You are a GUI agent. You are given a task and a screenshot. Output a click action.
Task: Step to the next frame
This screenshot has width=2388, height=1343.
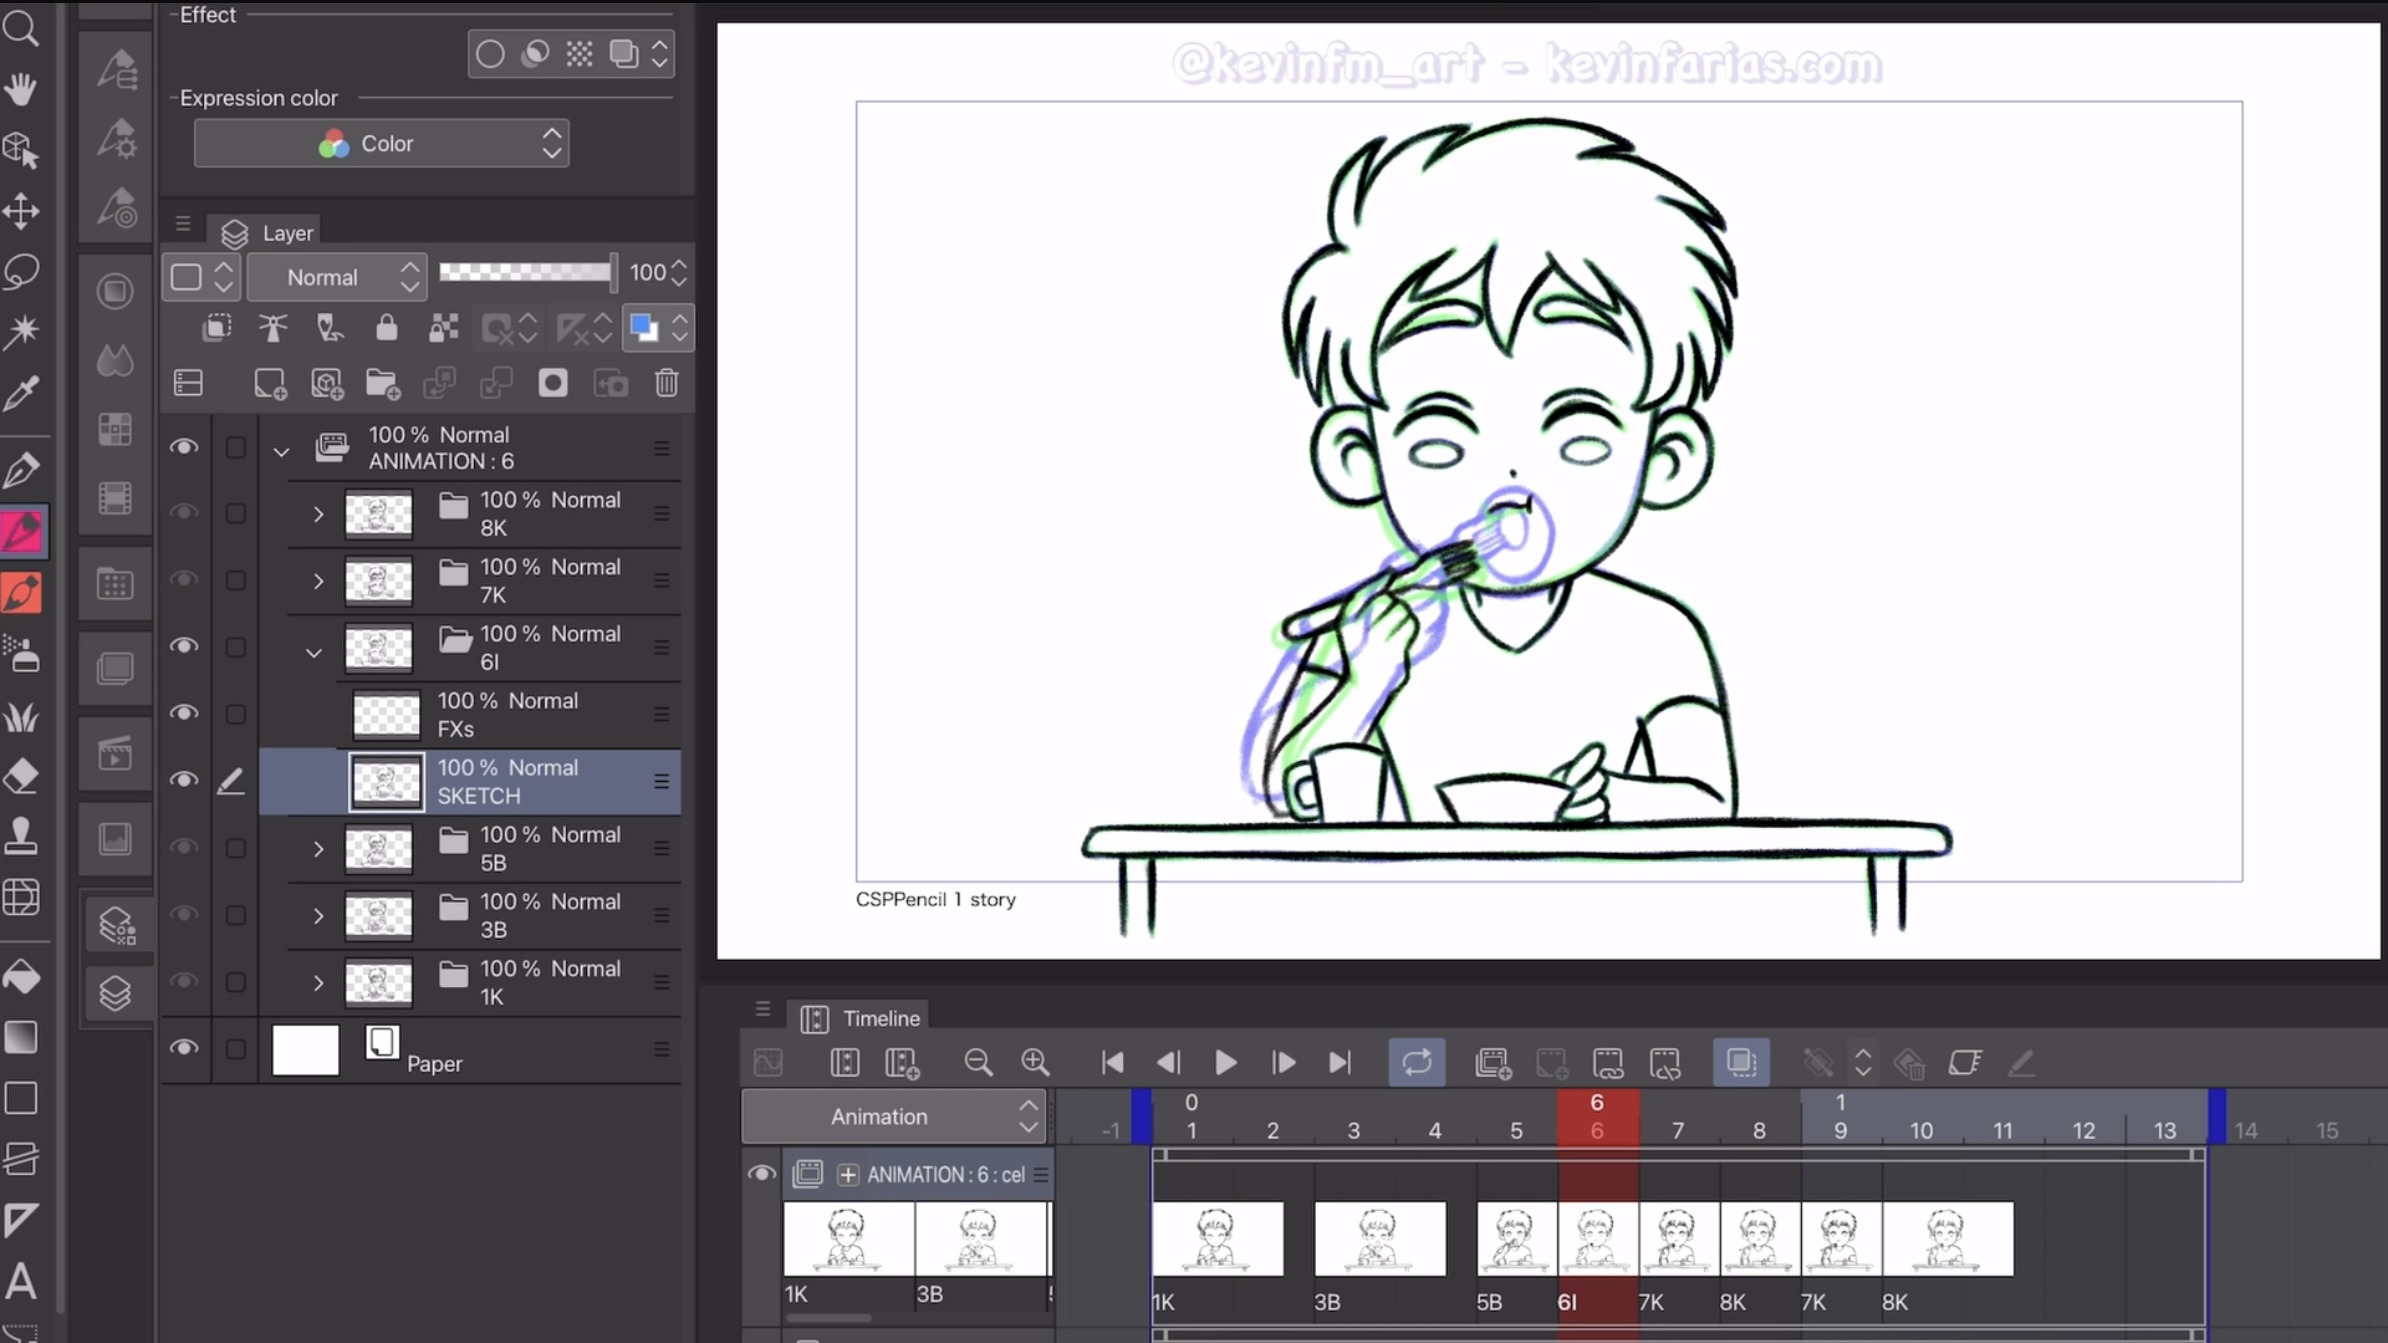1283,1062
